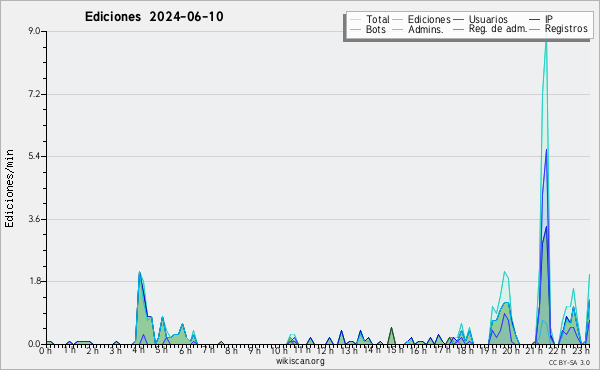Click the '23 h' x-axis label

[581, 350]
